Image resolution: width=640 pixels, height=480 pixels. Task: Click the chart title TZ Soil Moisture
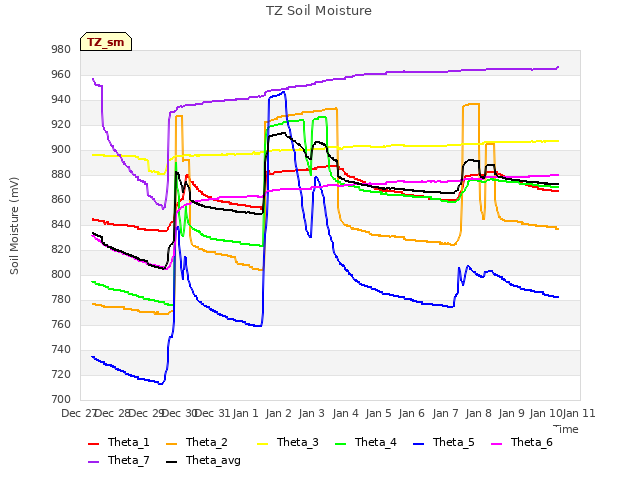pyautogui.click(x=319, y=11)
